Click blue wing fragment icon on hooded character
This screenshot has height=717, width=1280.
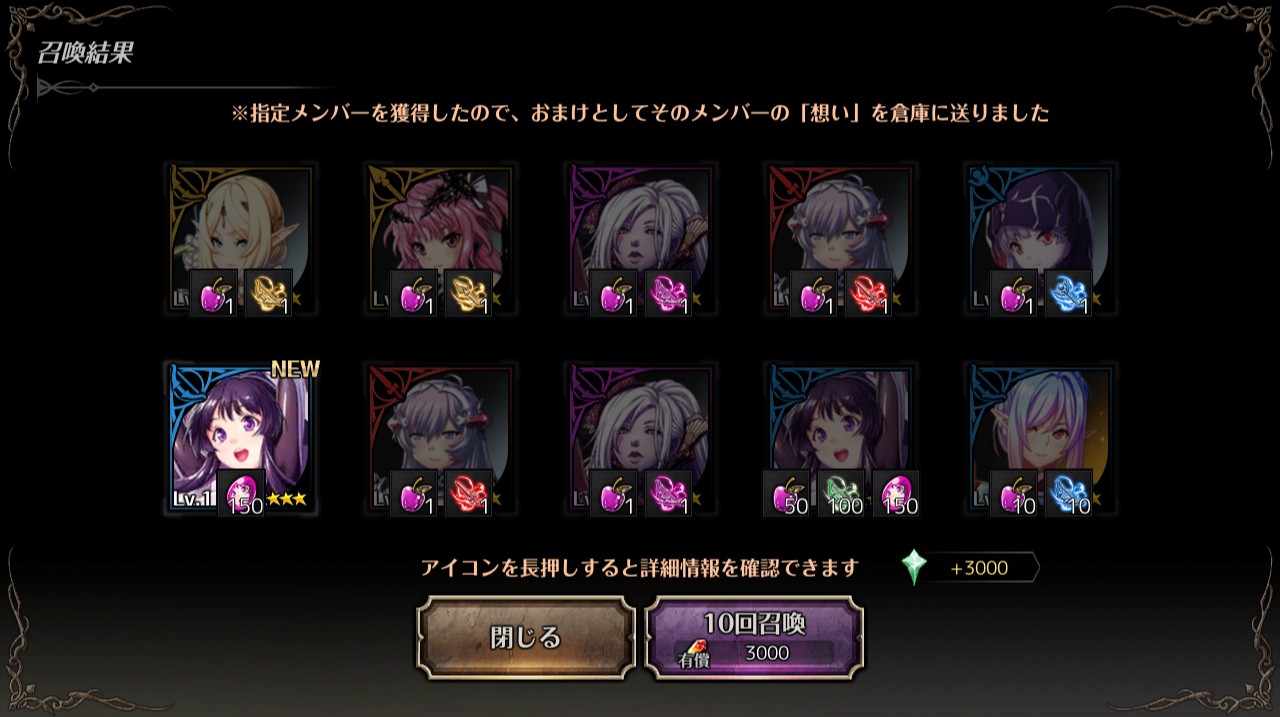[1068, 293]
